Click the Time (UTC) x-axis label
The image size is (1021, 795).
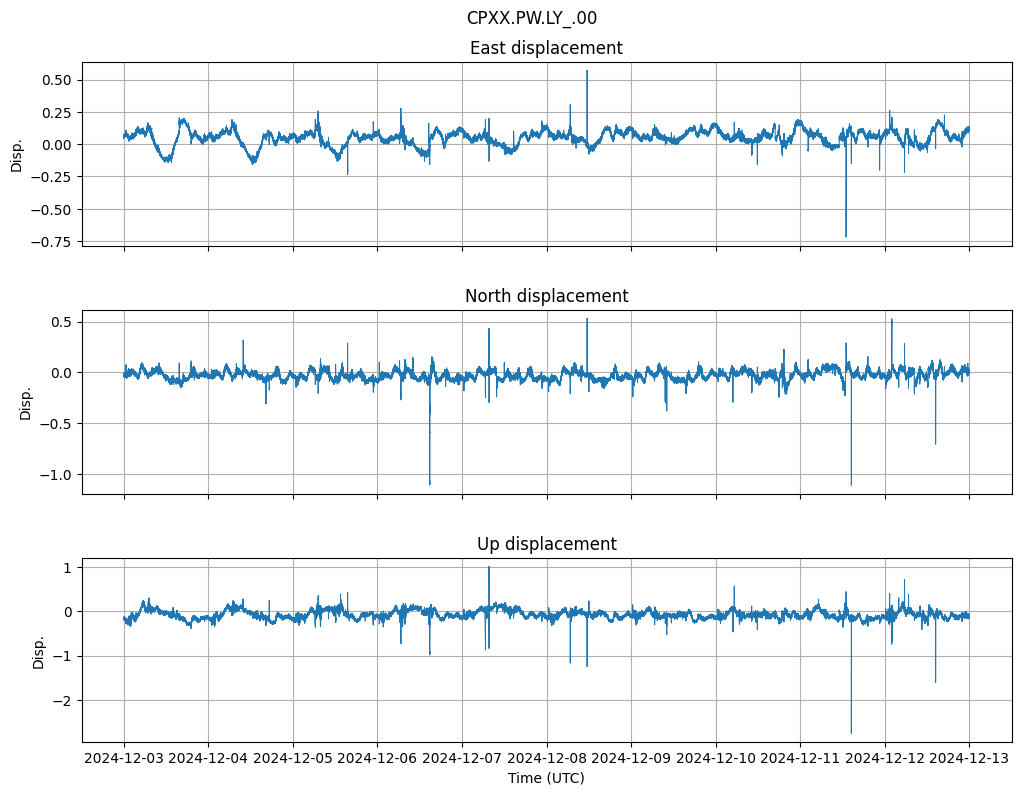point(546,777)
